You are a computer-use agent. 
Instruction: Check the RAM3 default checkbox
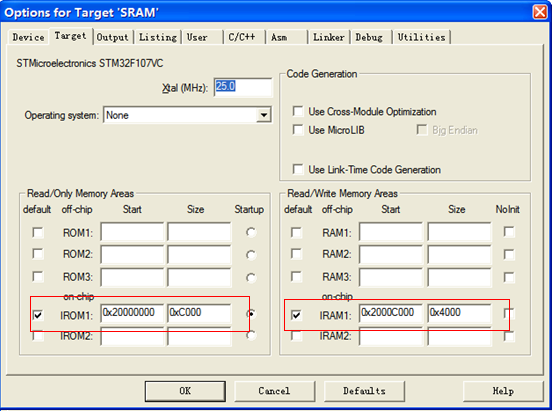[296, 276]
